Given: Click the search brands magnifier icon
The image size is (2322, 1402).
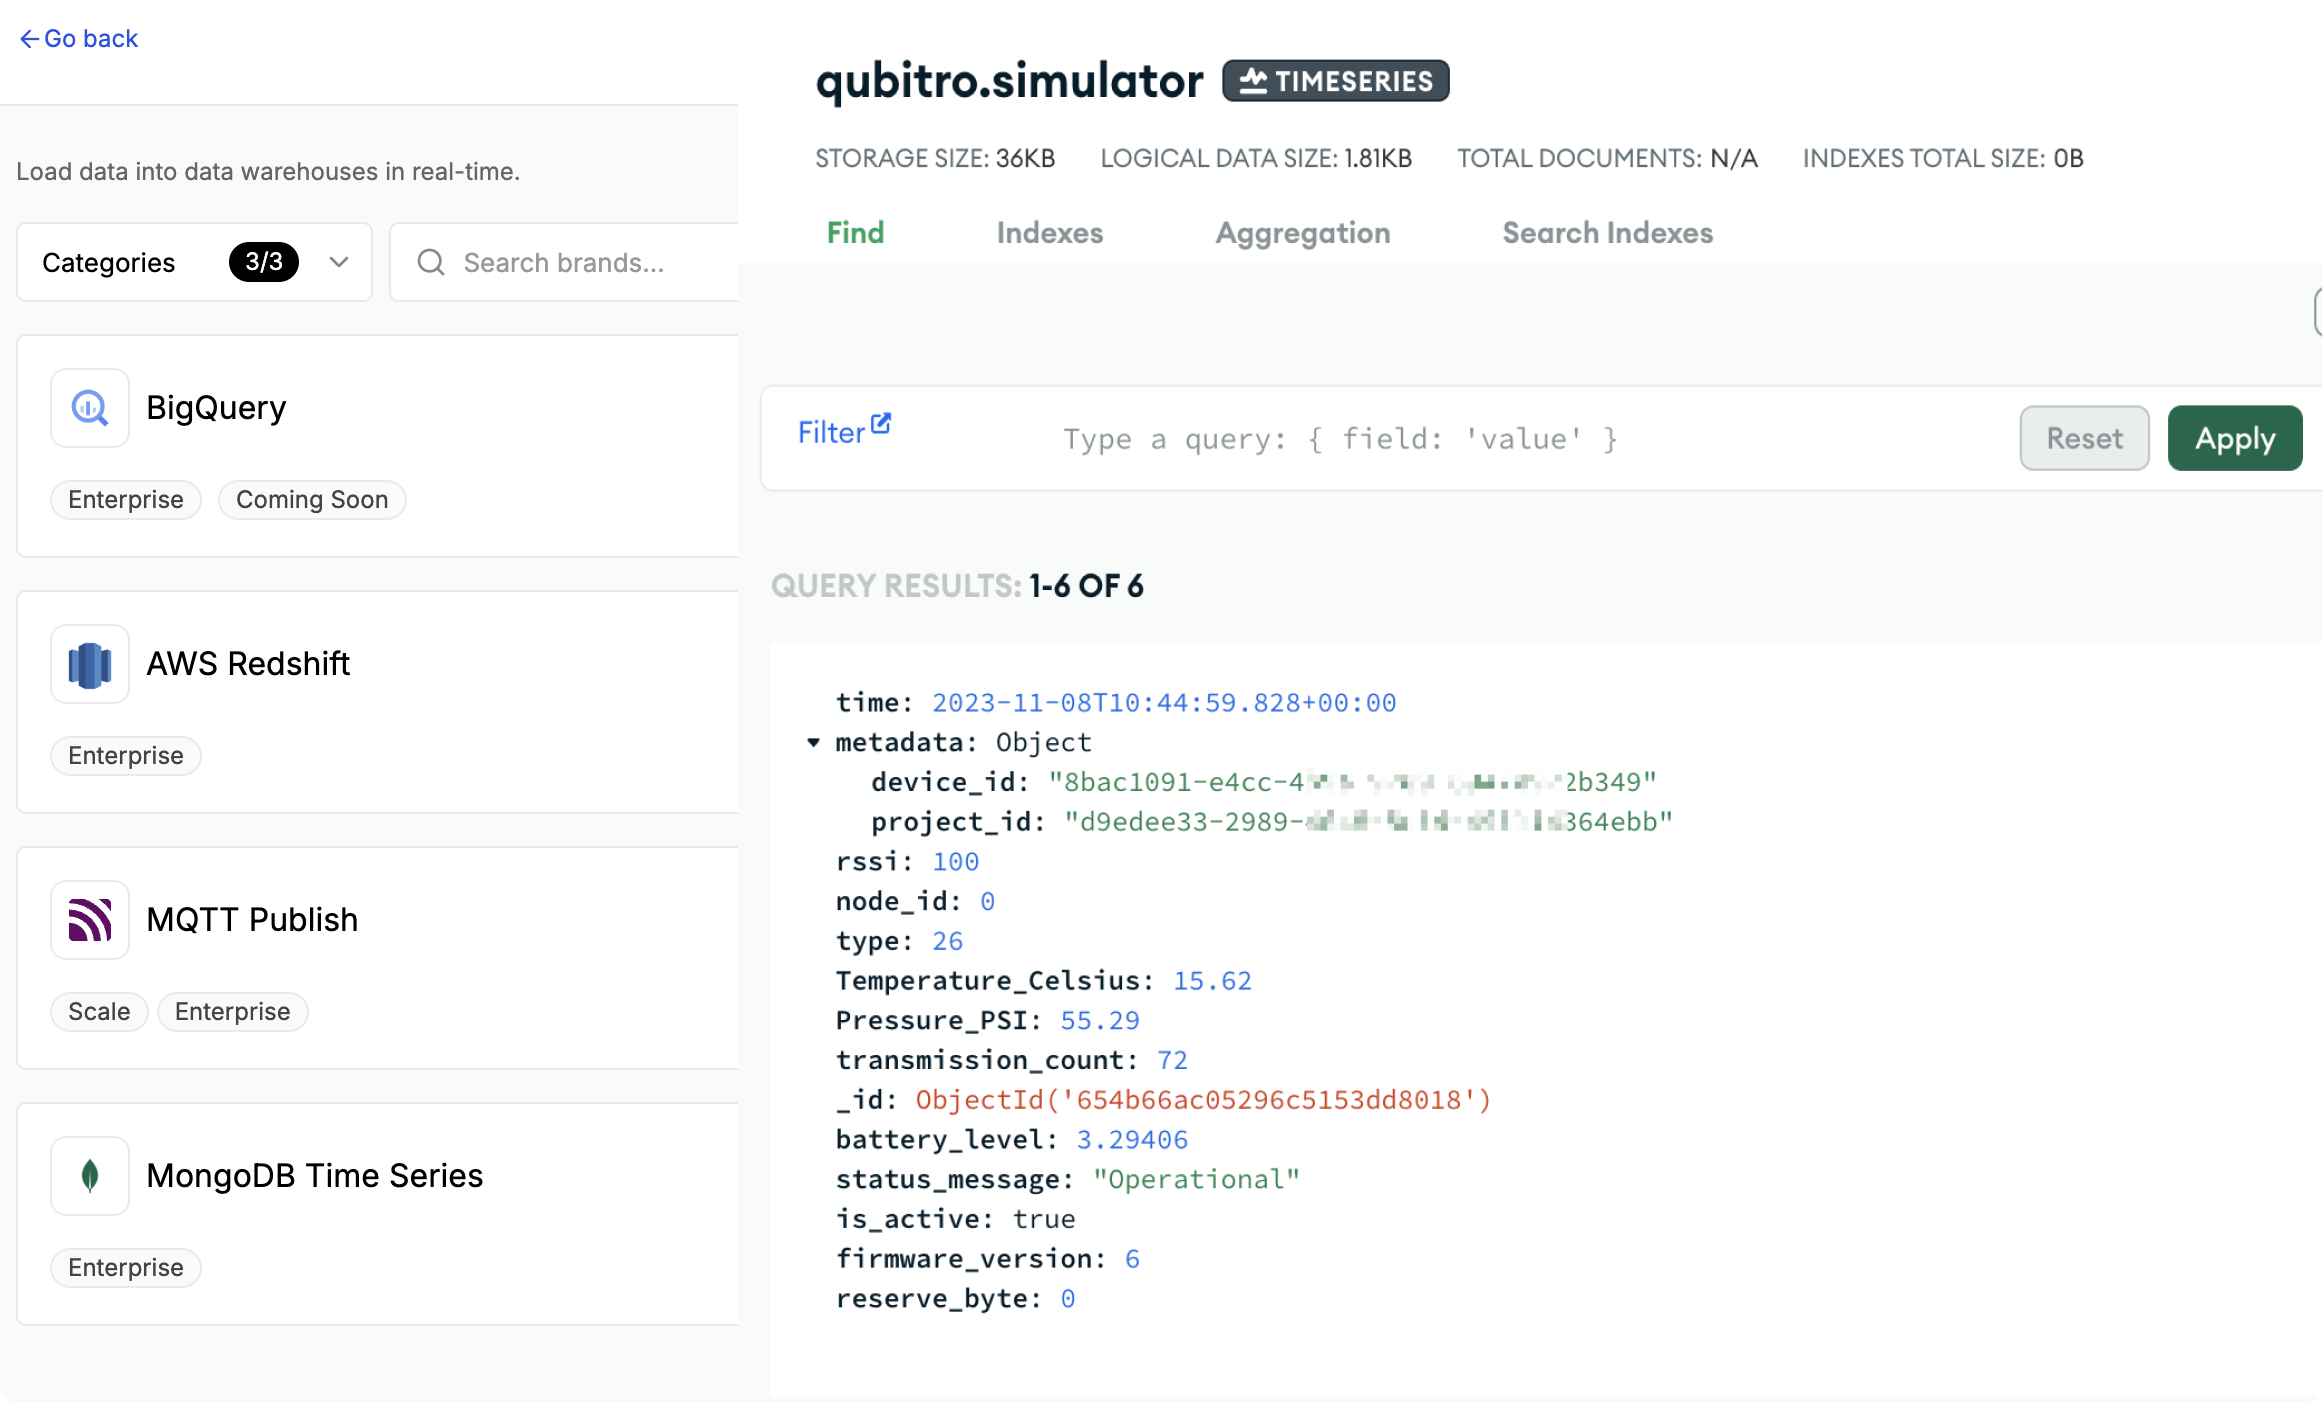Looking at the screenshot, I should [x=428, y=260].
